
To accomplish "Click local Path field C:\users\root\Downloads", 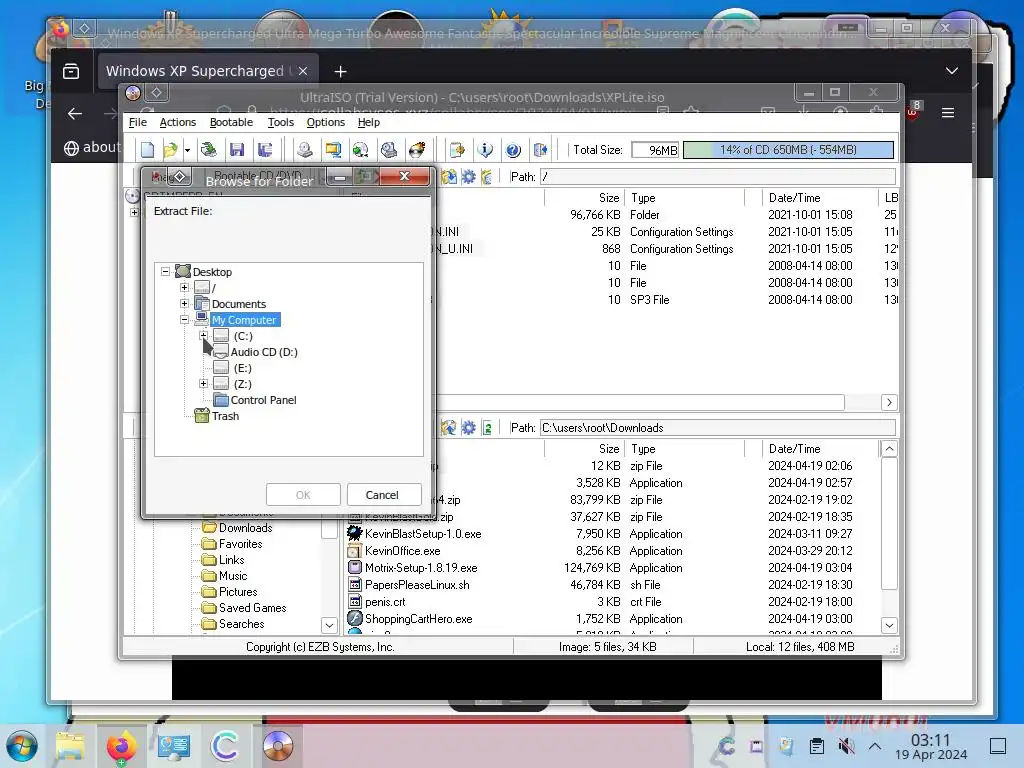I will (x=718, y=428).
